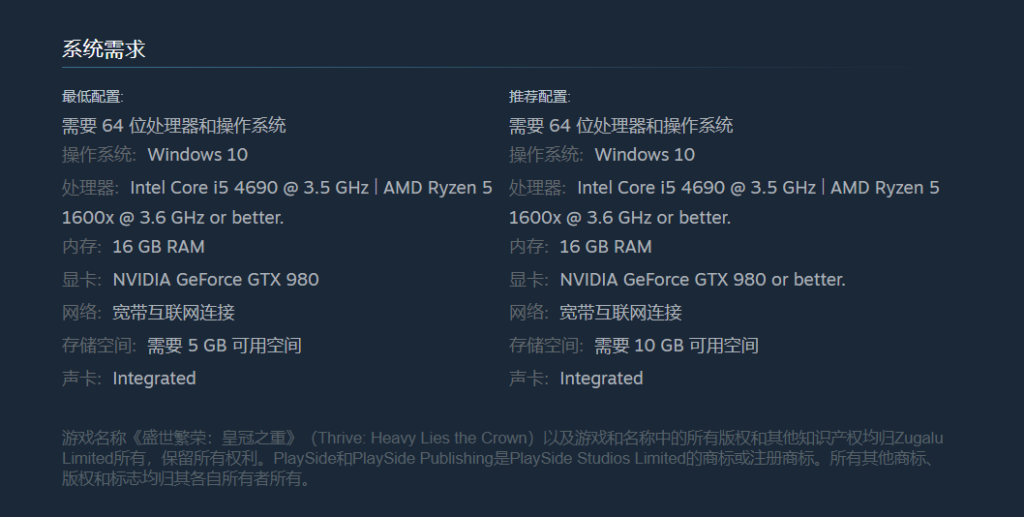Viewport: 1024px width, 517px height.
Task: Click NVIDIA GeForce GTX 980 minimum graphics
Action: pos(216,280)
